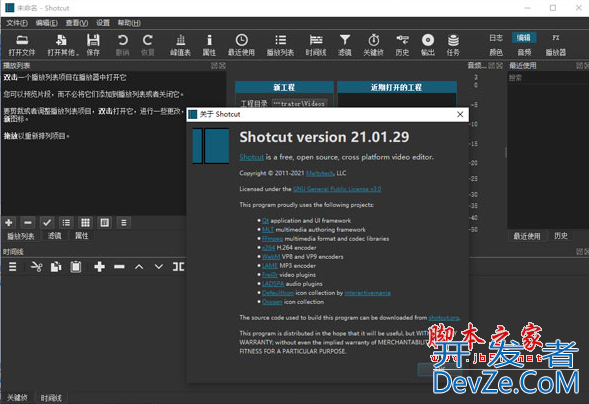The image size is (589, 404).
Task: Open the 文件 menu
Action: click(17, 23)
